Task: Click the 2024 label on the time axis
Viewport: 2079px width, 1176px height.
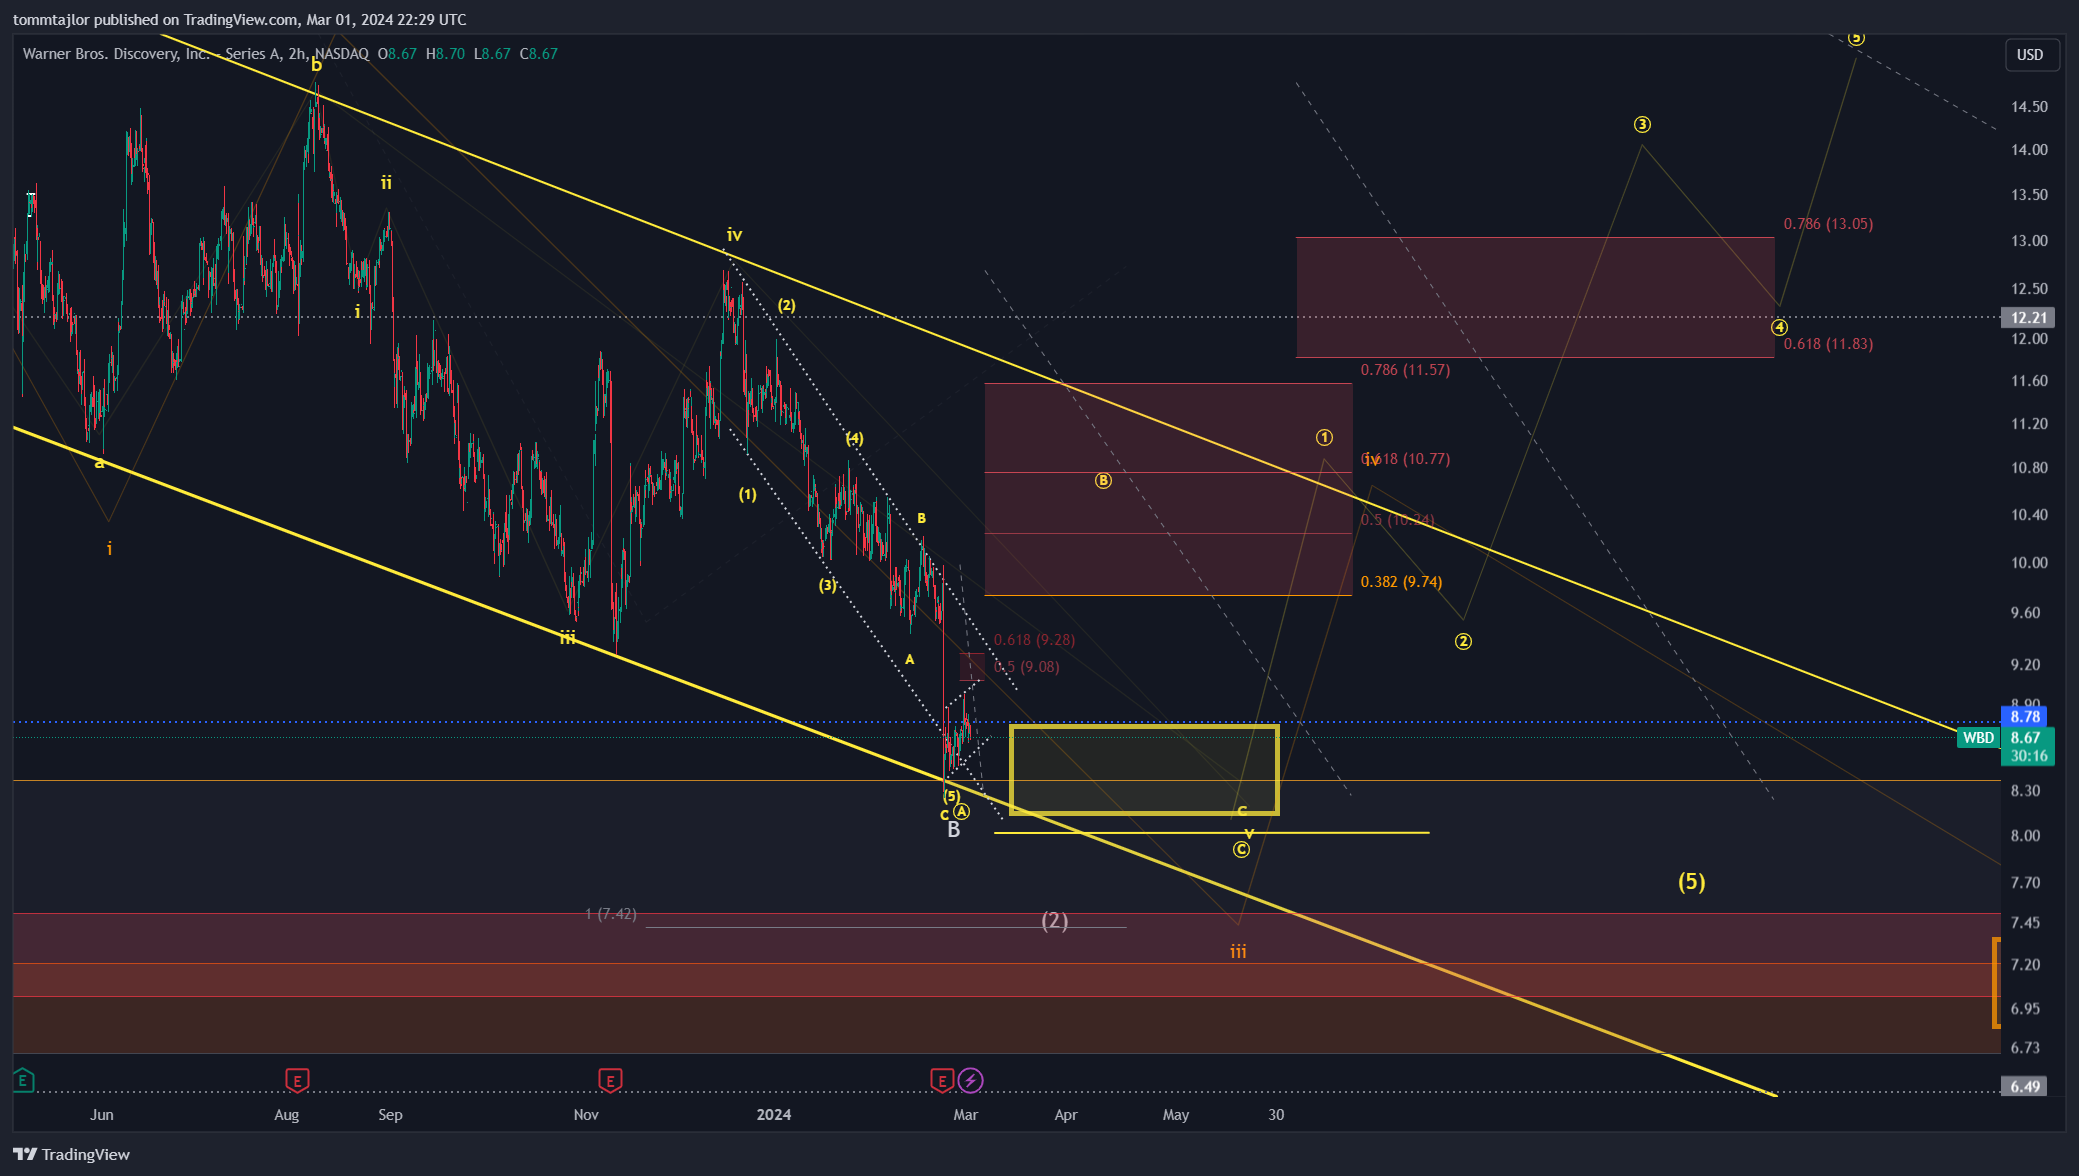Action: (x=774, y=1115)
